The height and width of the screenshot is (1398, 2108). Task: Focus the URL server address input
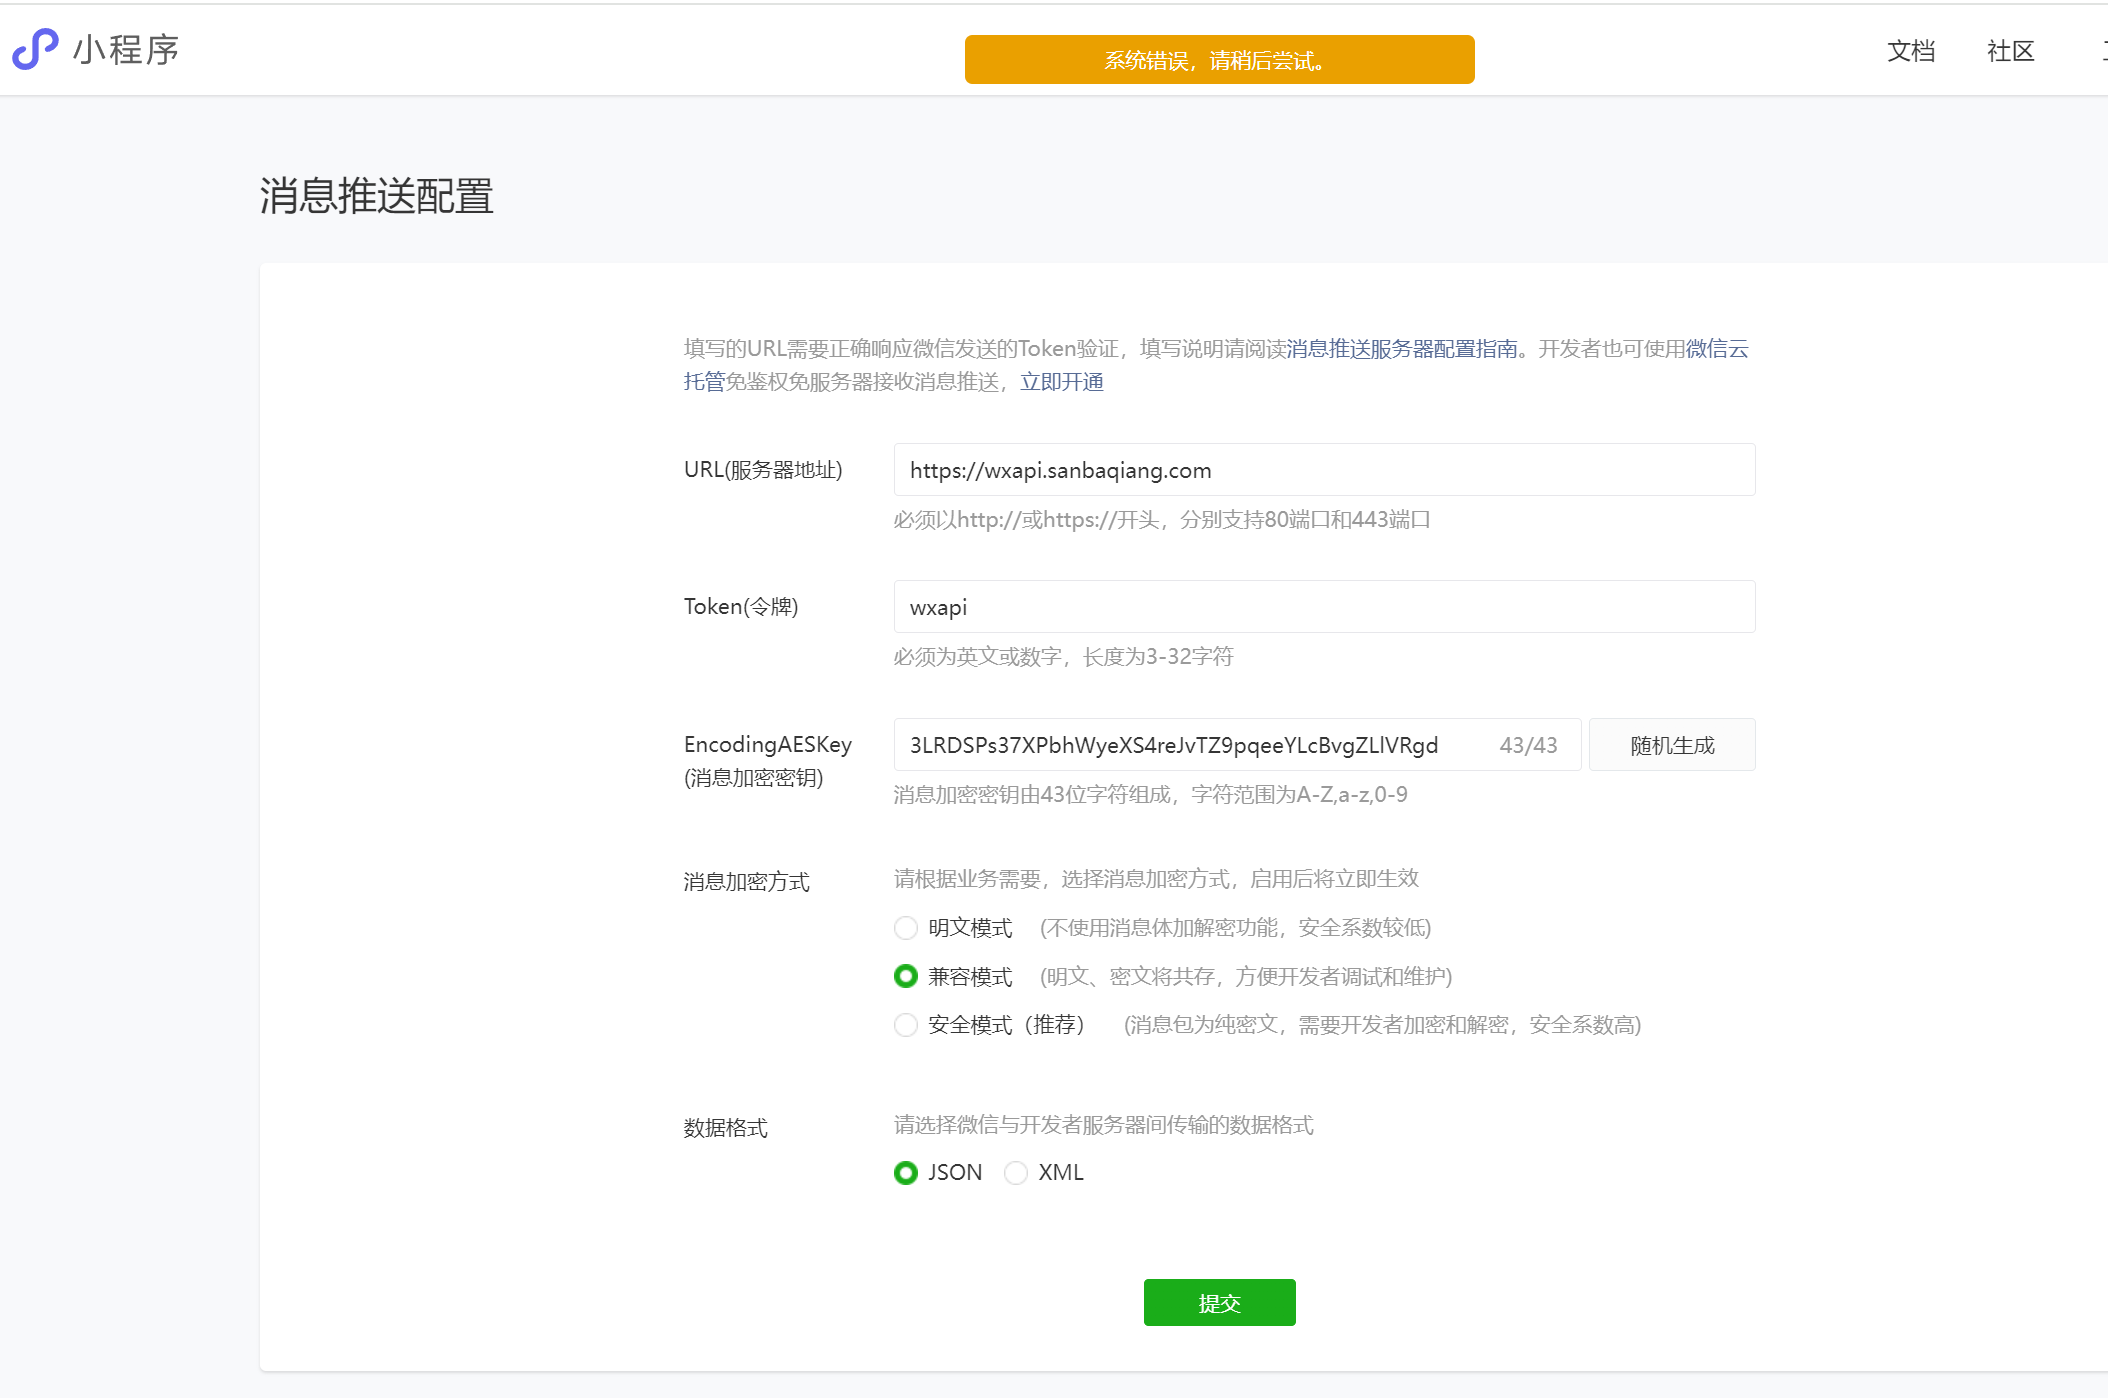coord(1323,470)
